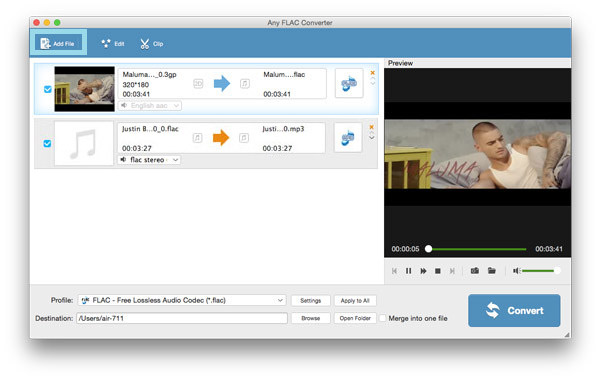Open the snapshot folder icon
Image resolution: width=600 pixels, height=380 pixels.
click(492, 271)
